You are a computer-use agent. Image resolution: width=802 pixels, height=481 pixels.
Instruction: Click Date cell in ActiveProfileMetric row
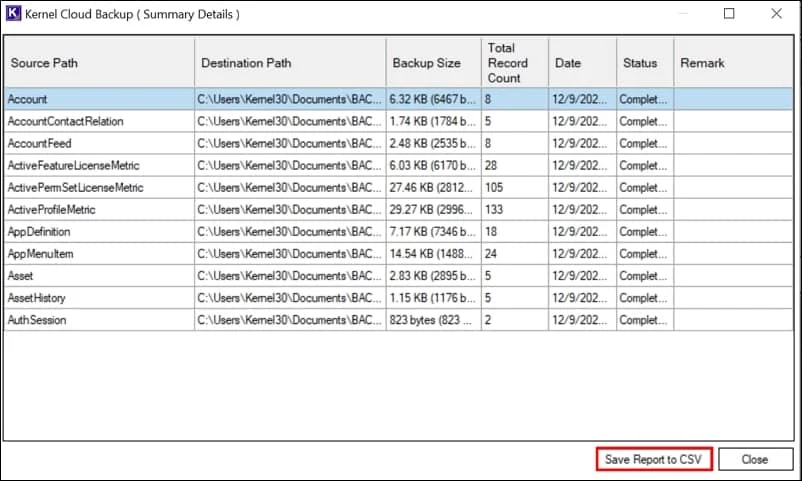pyautogui.click(x=583, y=209)
